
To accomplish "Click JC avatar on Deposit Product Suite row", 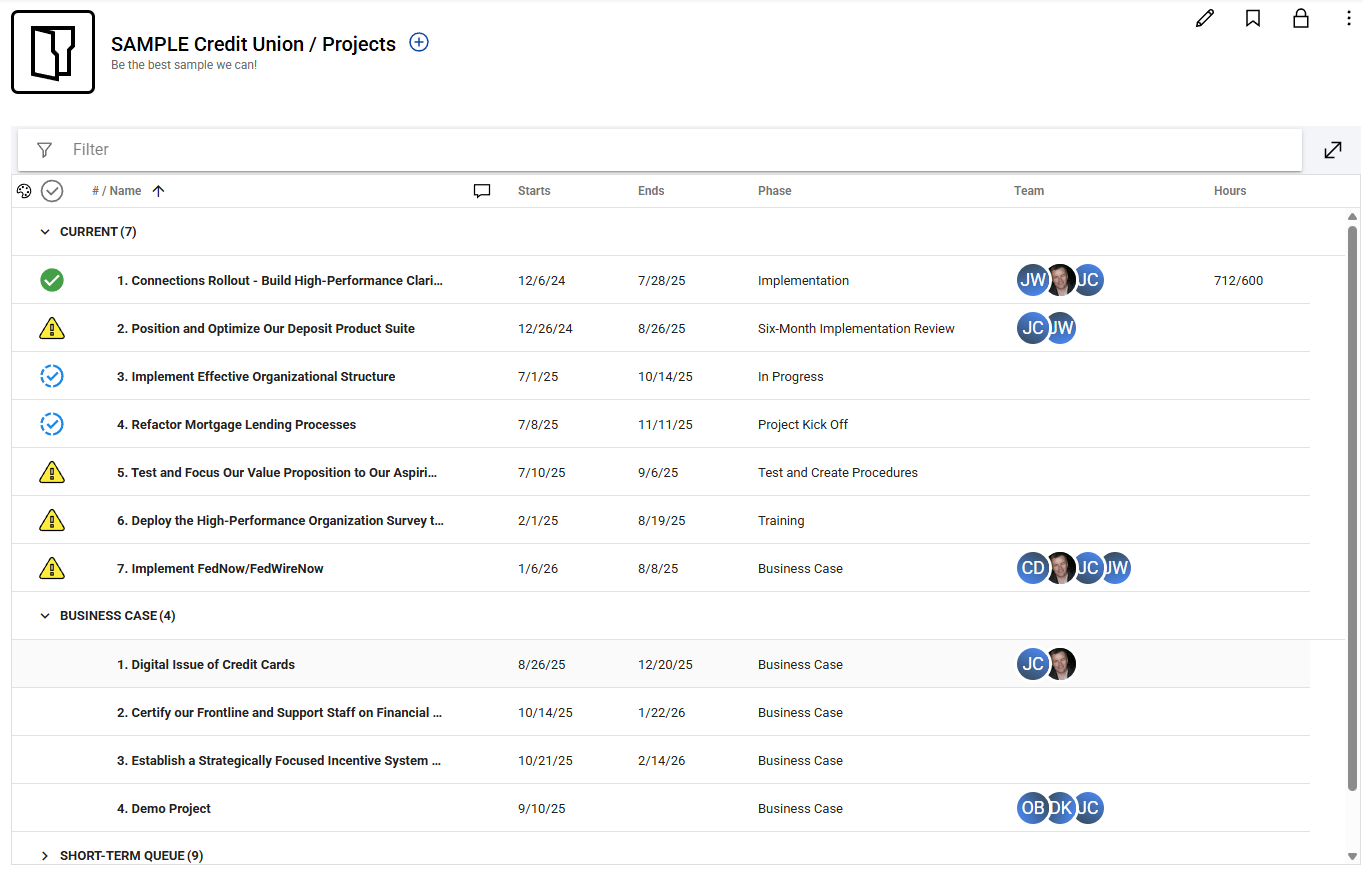I will [1032, 328].
